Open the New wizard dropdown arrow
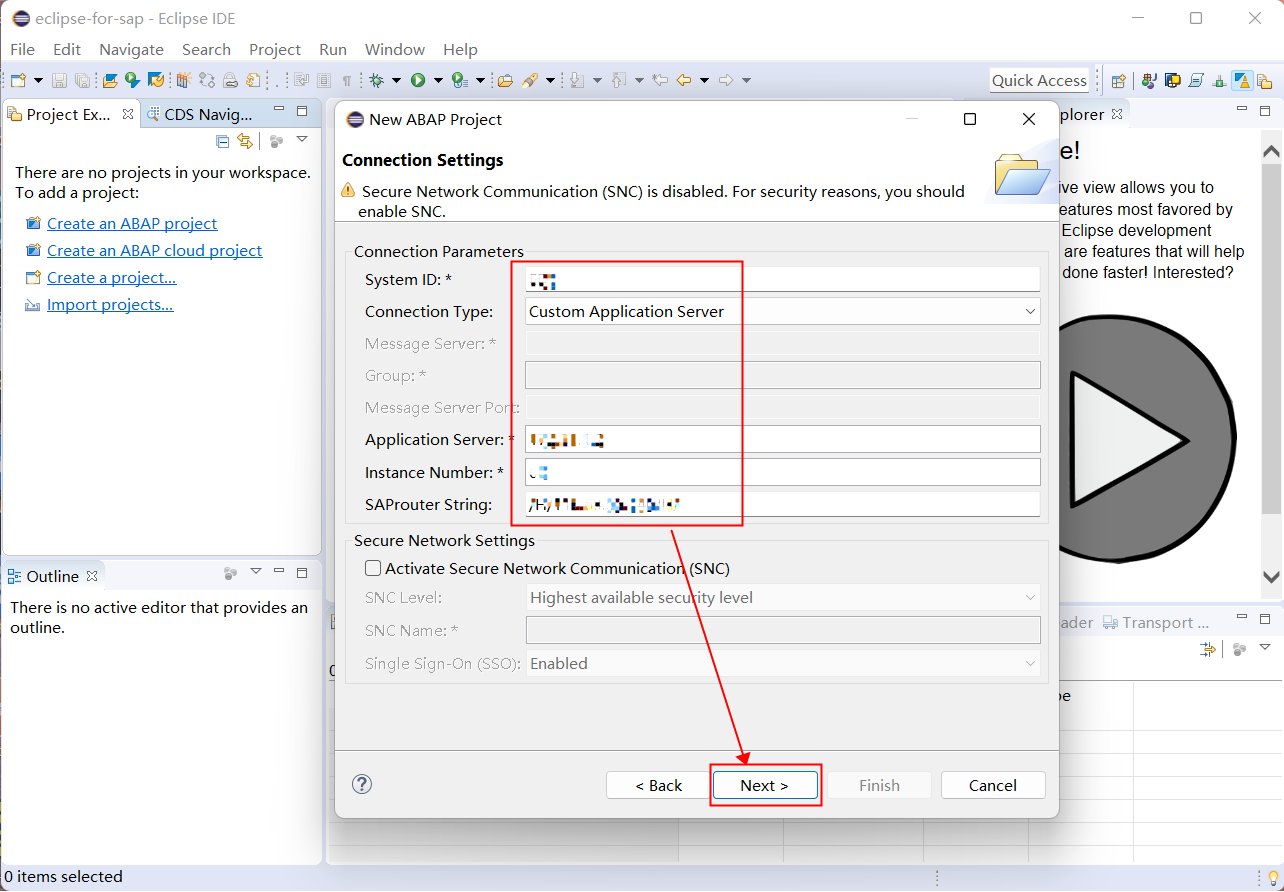1284x892 pixels. [38, 80]
